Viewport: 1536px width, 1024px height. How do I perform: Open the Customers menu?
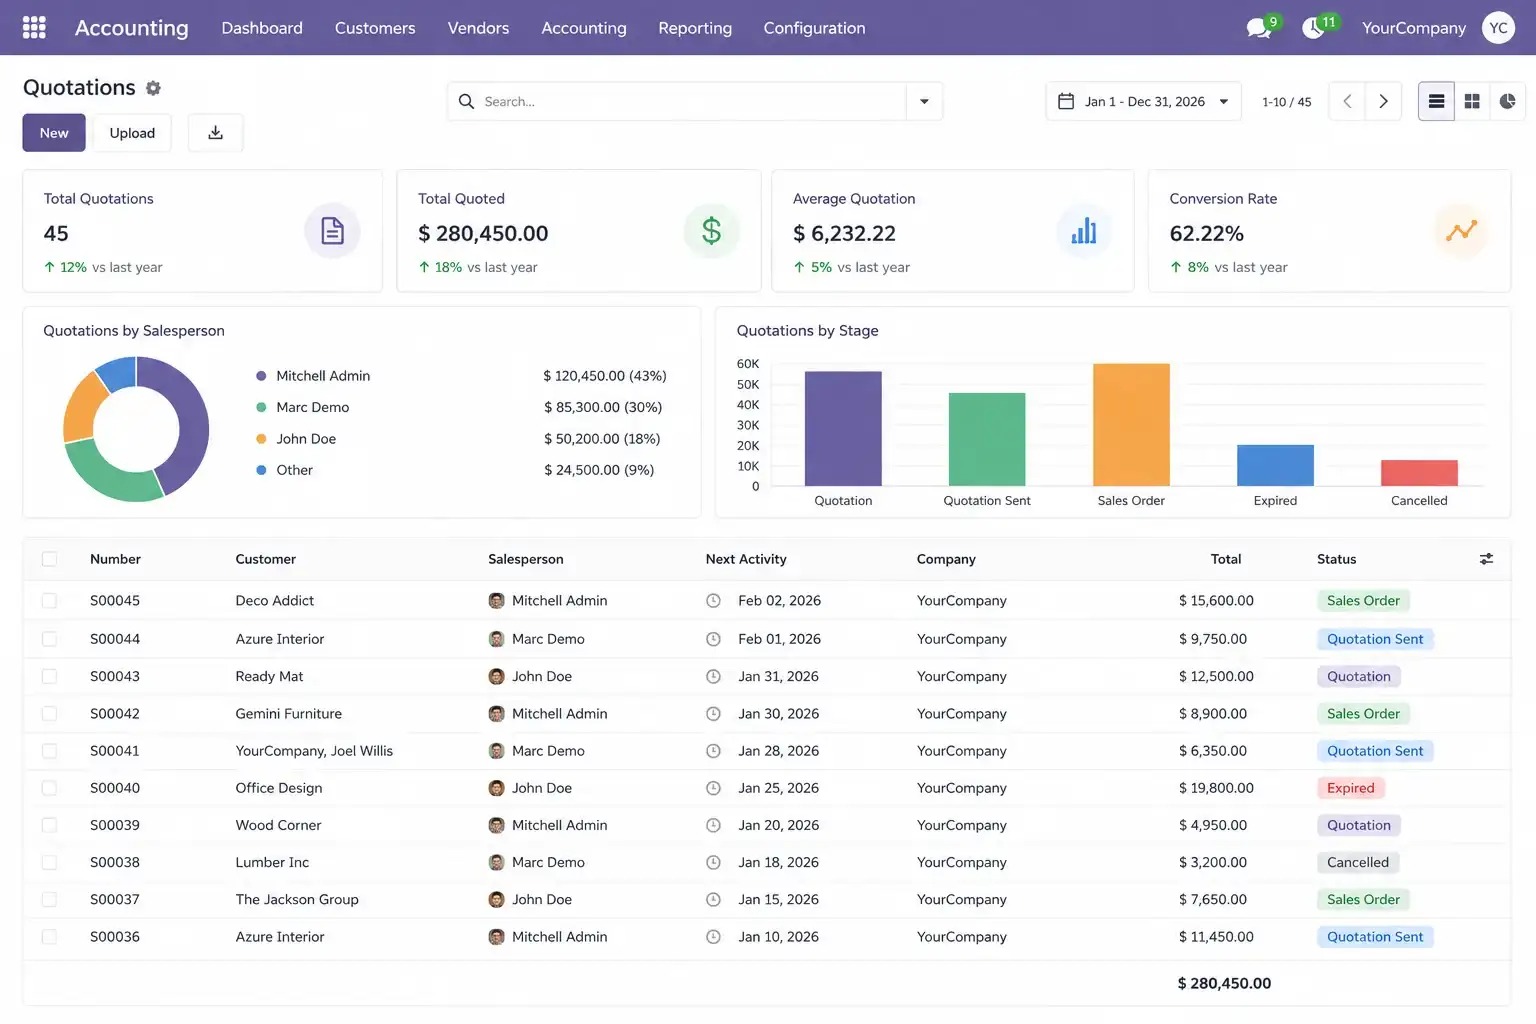375,28
